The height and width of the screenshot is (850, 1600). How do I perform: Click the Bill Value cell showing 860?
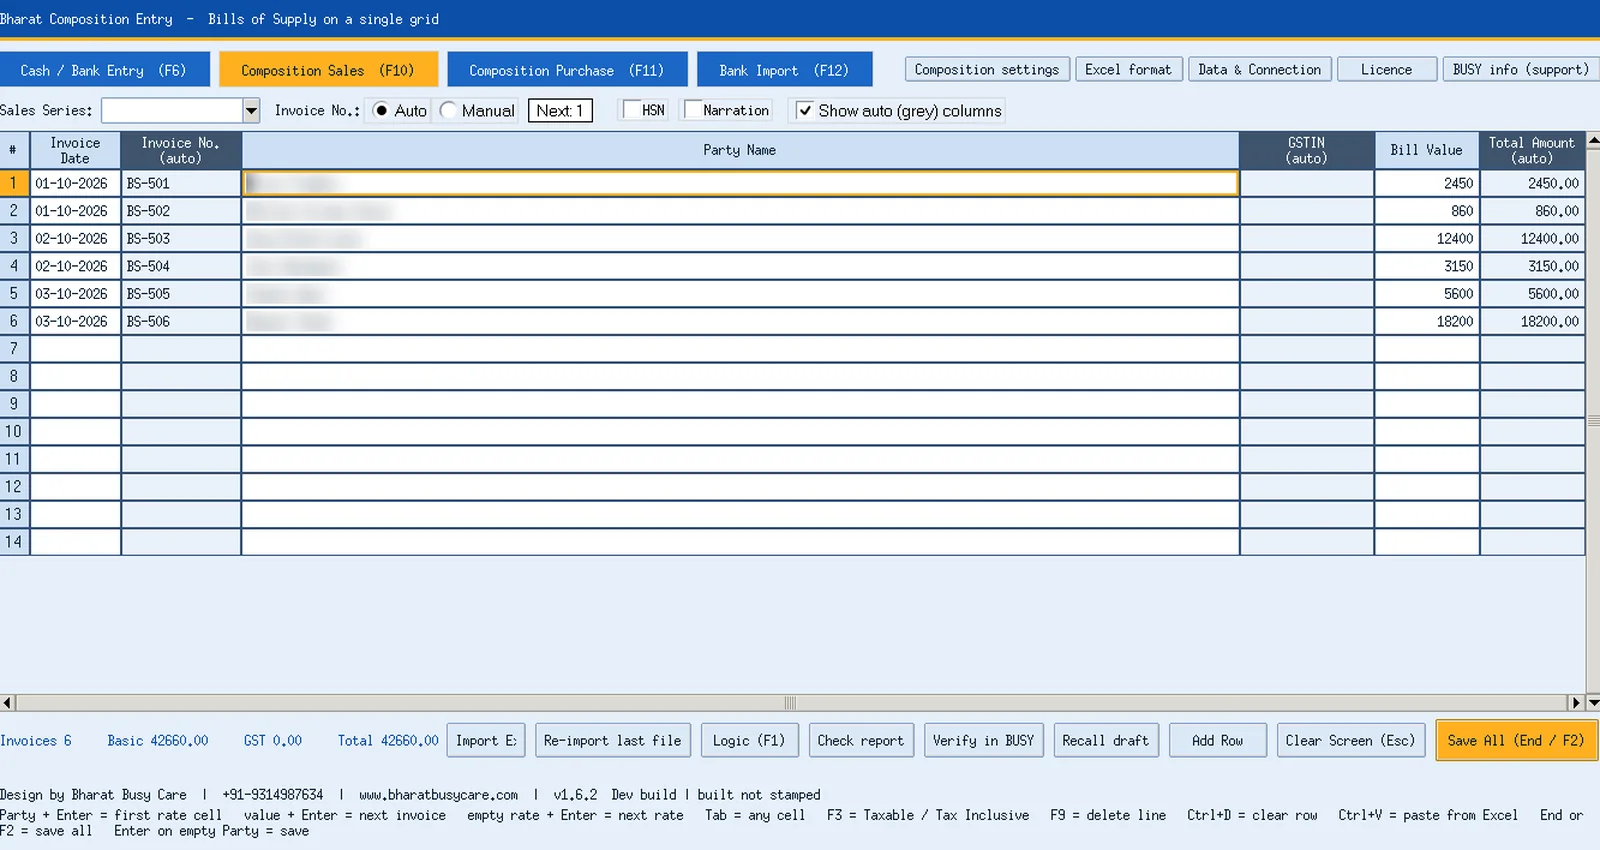[x=1427, y=211]
